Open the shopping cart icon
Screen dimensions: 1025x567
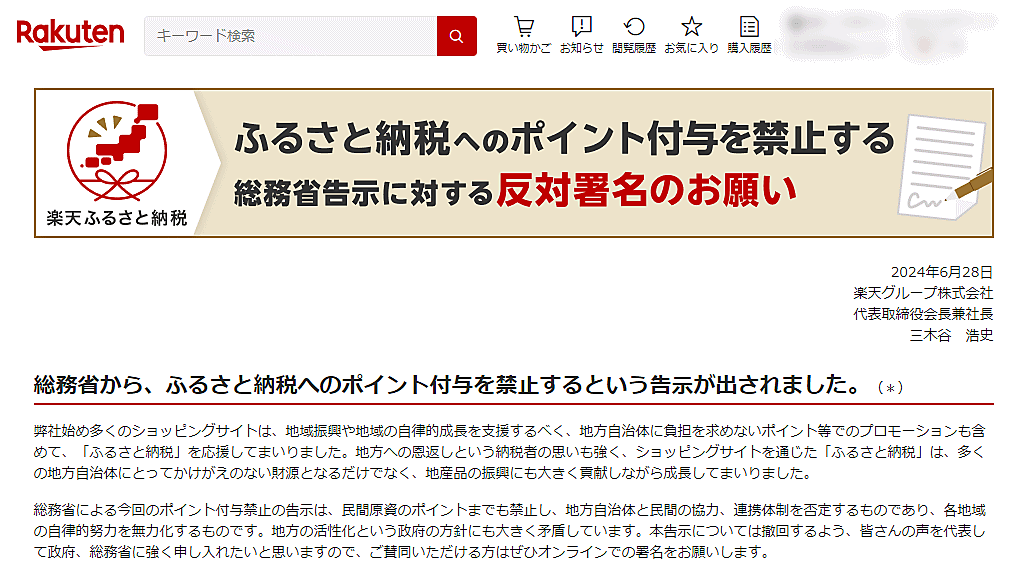523,26
